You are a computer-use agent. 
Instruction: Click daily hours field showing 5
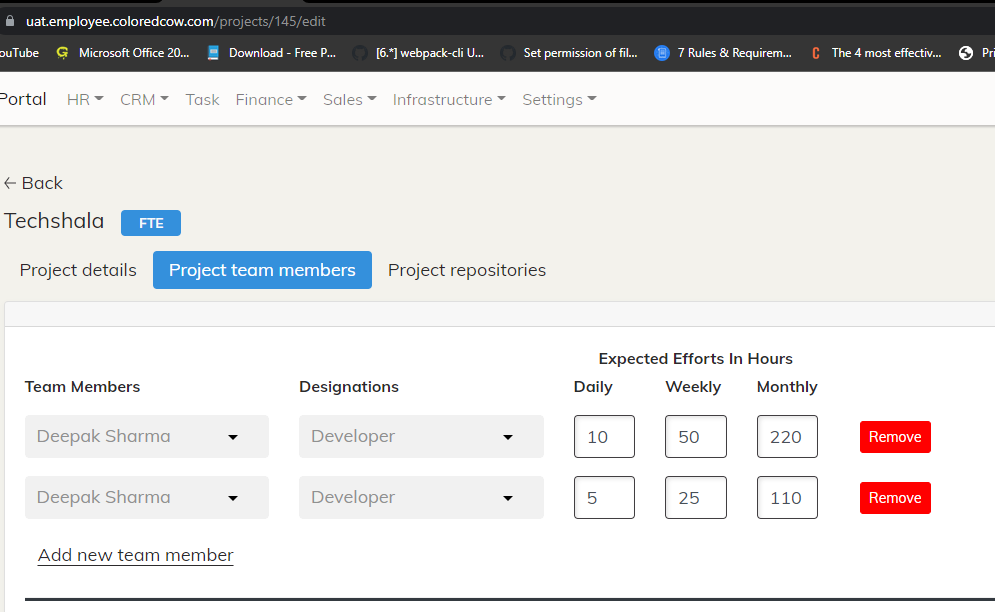pos(604,498)
